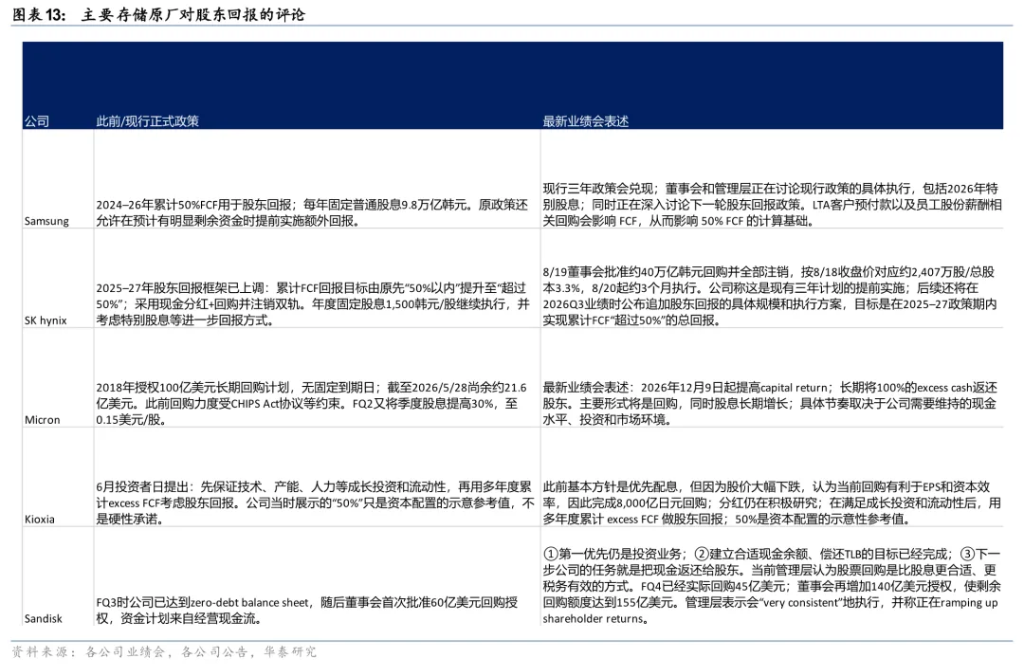Select the '最新业绩会表述' column header
The width and height of the screenshot is (1024, 664).
(586, 121)
